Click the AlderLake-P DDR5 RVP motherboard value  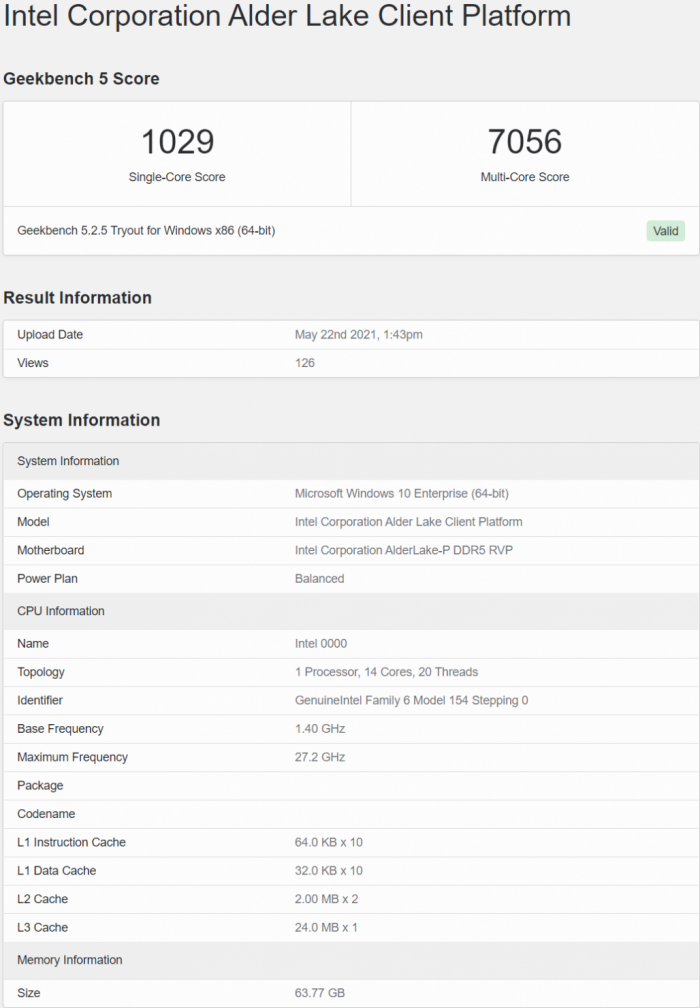click(404, 550)
